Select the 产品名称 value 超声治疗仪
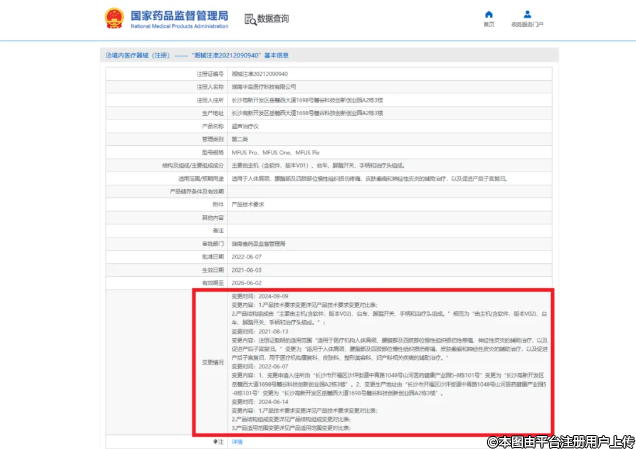The height and width of the screenshot is (449, 636). pos(246,126)
